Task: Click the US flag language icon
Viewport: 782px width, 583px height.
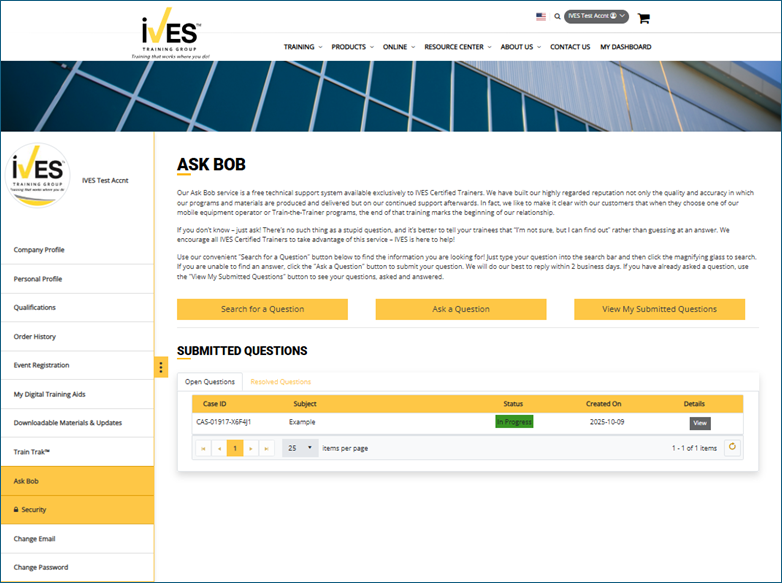Action: (x=541, y=17)
